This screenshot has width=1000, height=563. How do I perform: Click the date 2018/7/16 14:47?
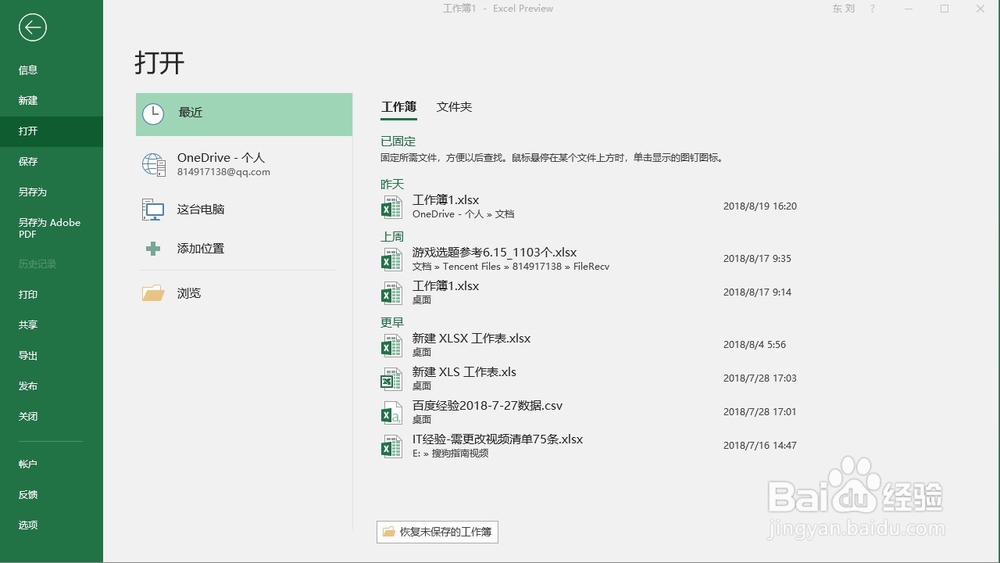point(760,446)
